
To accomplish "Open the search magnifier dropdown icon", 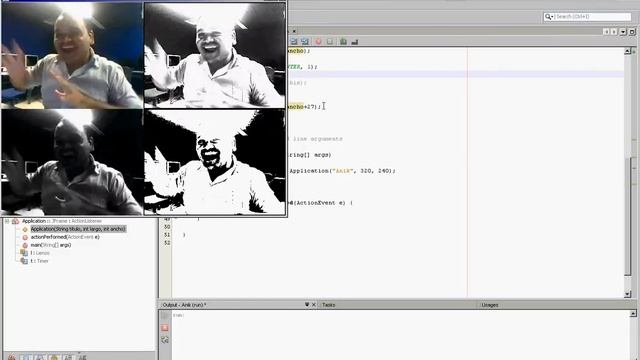I will click(549, 17).
